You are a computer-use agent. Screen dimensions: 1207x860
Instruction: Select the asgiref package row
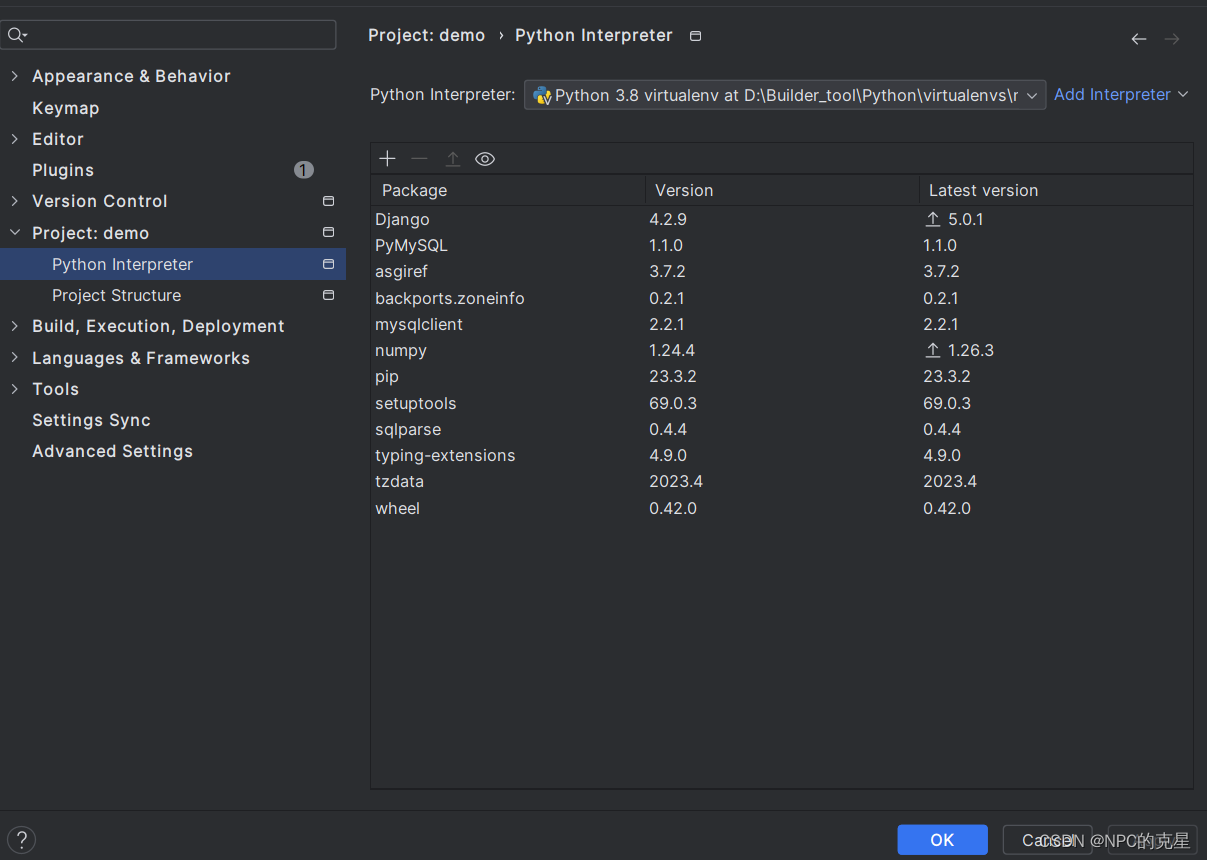pos(782,271)
